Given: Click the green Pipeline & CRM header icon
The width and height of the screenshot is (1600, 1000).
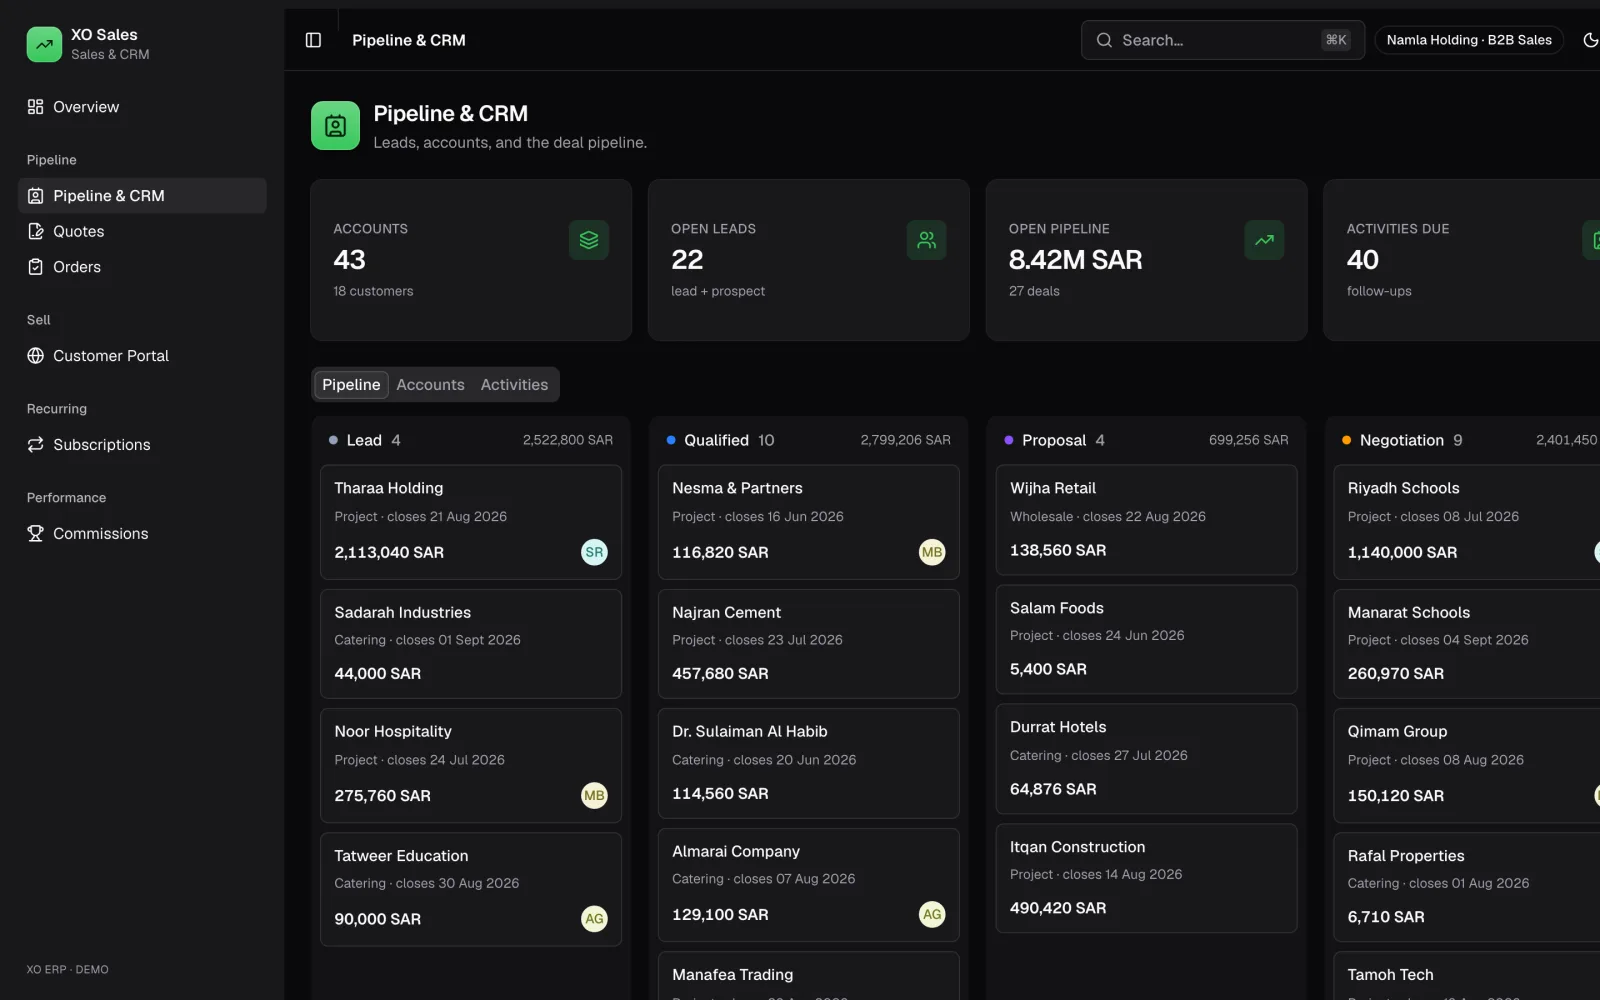Looking at the screenshot, I should pos(335,125).
